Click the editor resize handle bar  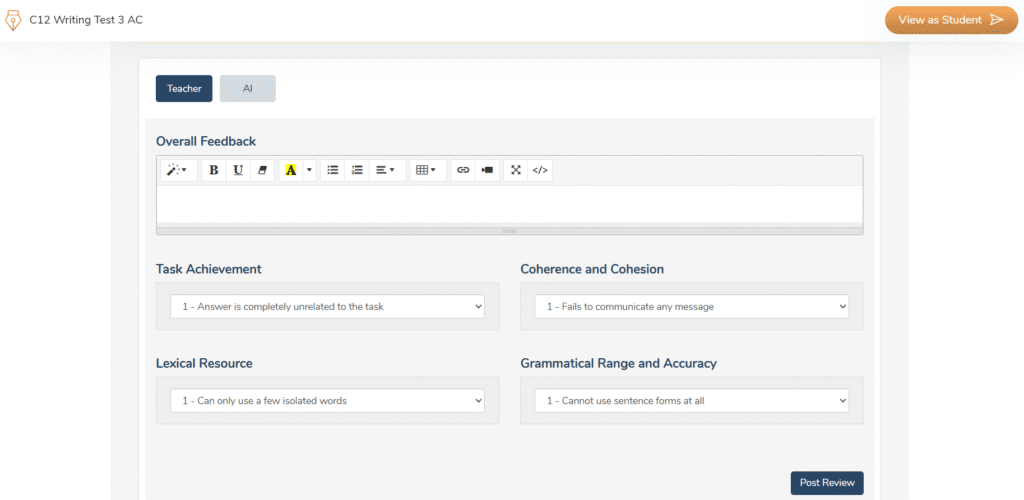tap(509, 231)
